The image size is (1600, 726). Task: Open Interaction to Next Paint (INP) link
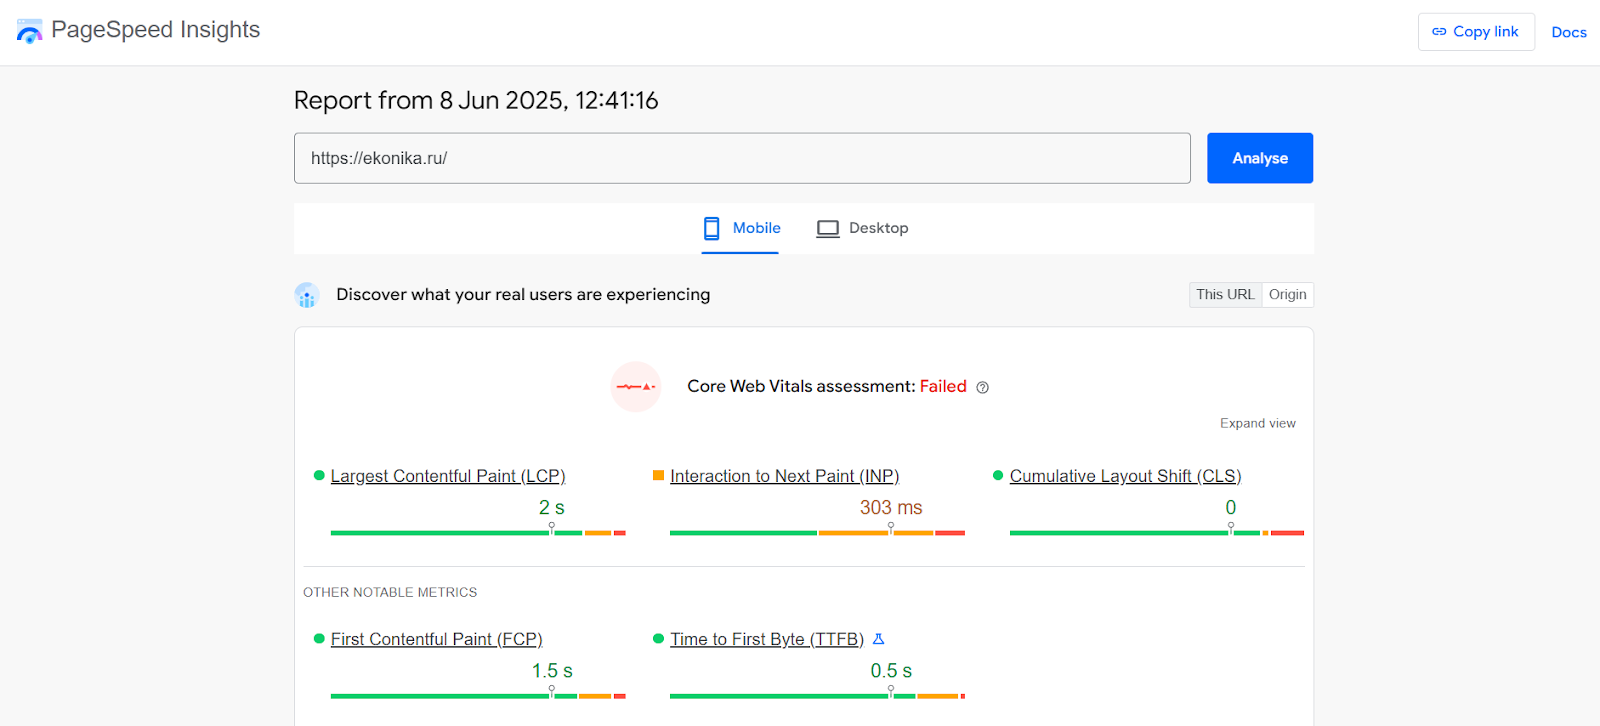(785, 476)
